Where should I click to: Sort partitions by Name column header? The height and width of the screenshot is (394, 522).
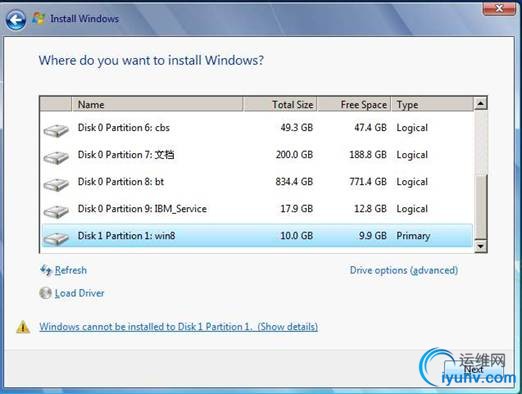click(x=157, y=104)
